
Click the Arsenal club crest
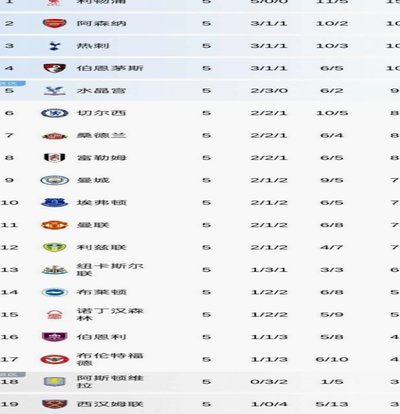(x=55, y=23)
